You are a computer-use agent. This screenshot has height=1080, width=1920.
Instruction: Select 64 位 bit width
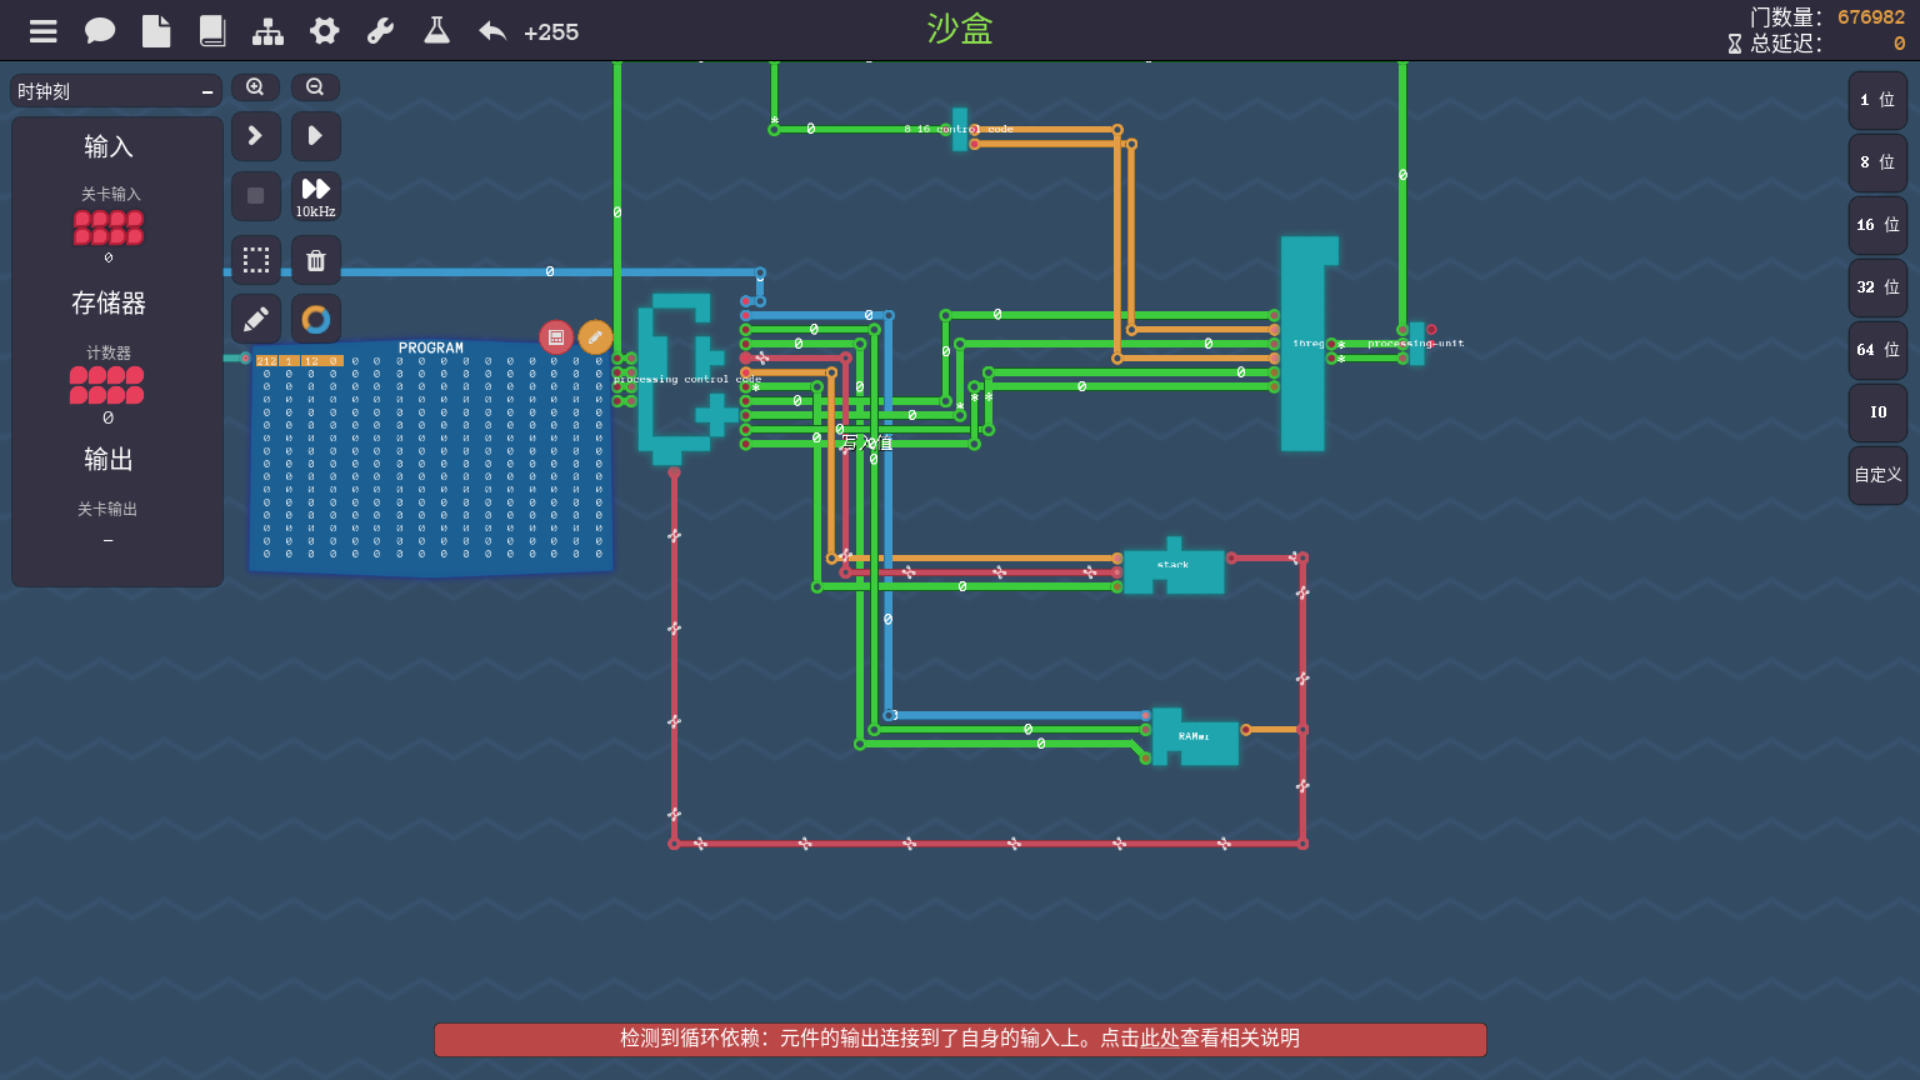1877,350
